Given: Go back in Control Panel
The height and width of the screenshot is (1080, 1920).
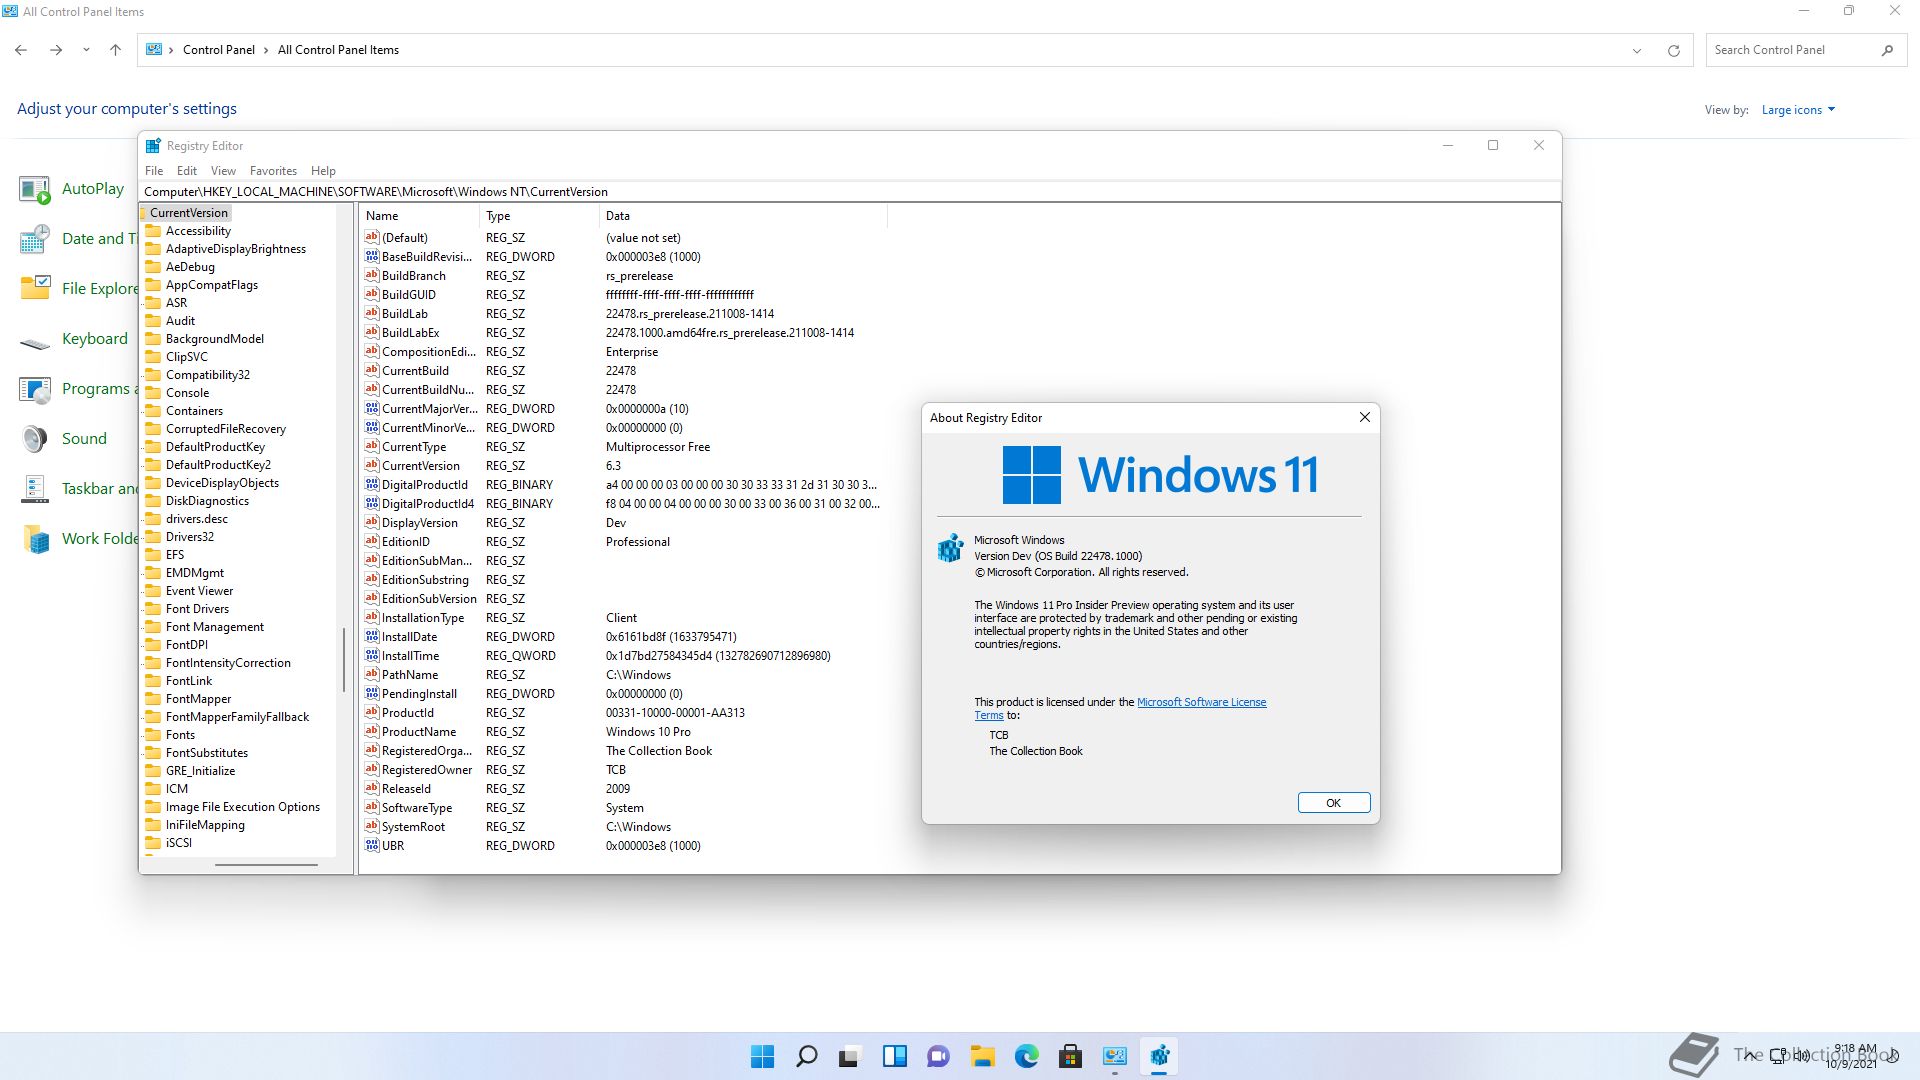Looking at the screenshot, I should click(x=21, y=50).
